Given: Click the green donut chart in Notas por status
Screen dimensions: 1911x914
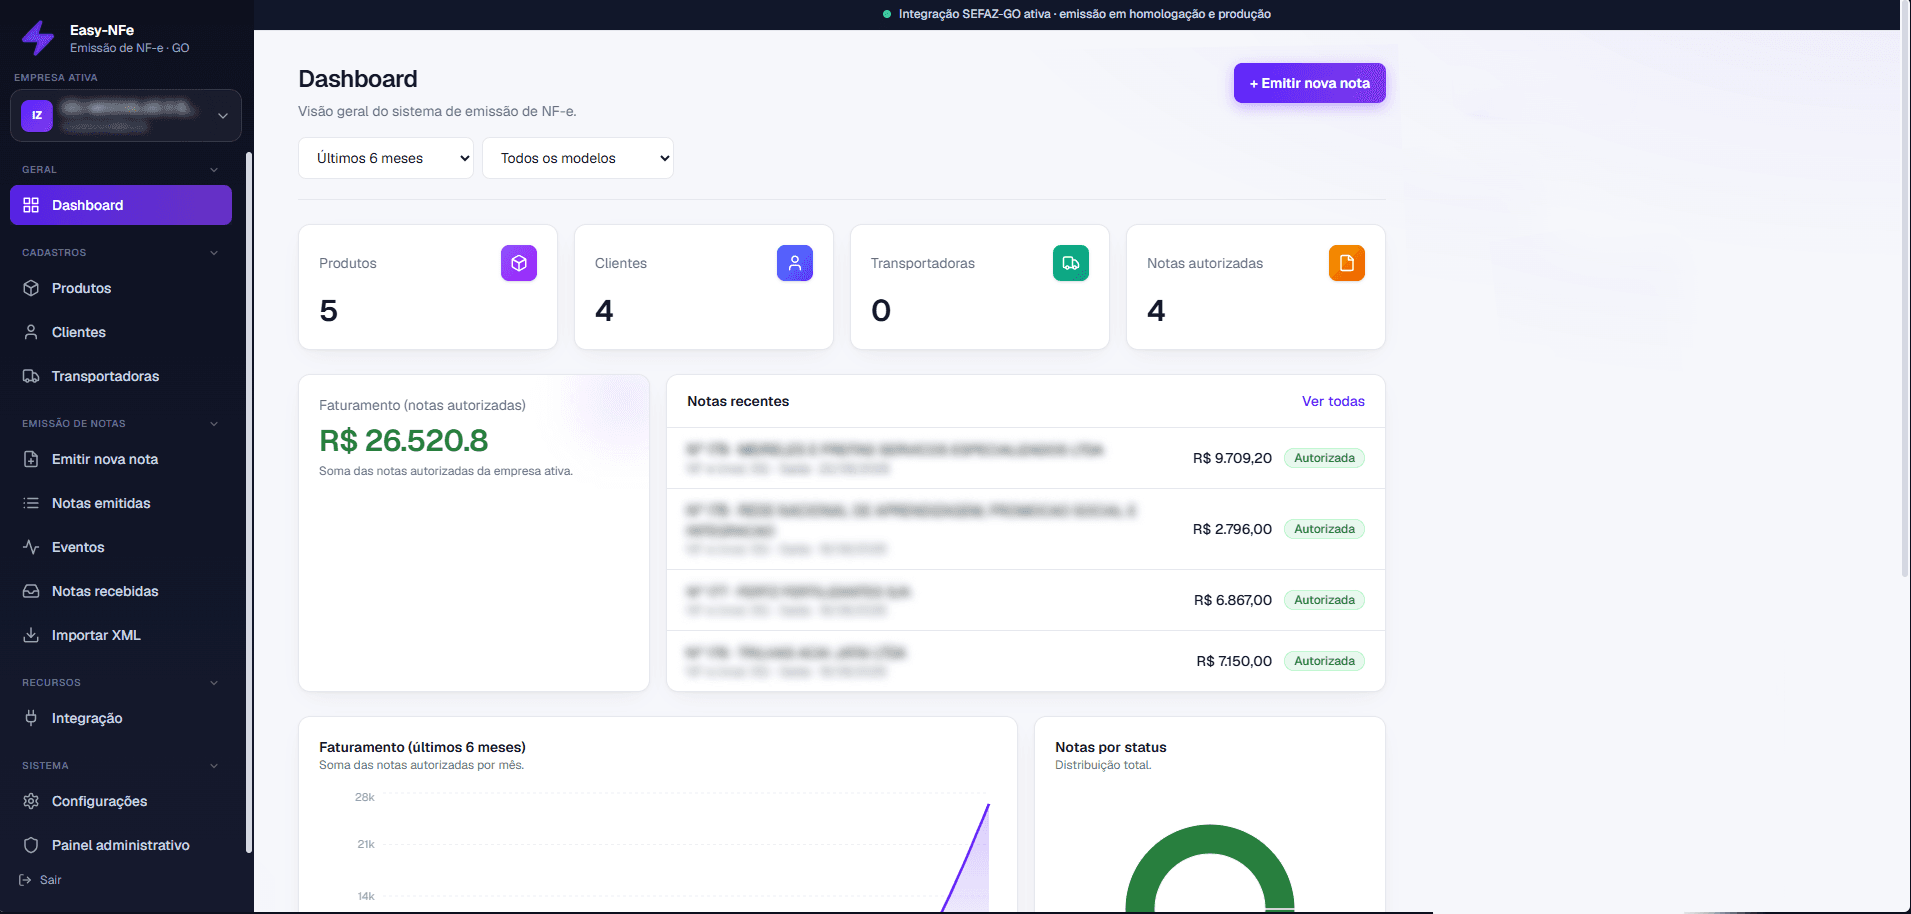Looking at the screenshot, I should [x=1210, y=867].
